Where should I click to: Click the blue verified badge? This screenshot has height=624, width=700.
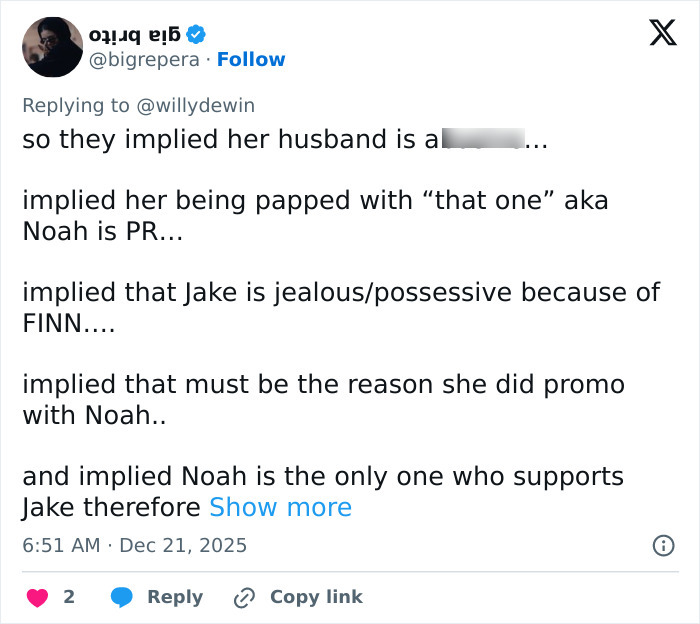click(x=197, y=34)
